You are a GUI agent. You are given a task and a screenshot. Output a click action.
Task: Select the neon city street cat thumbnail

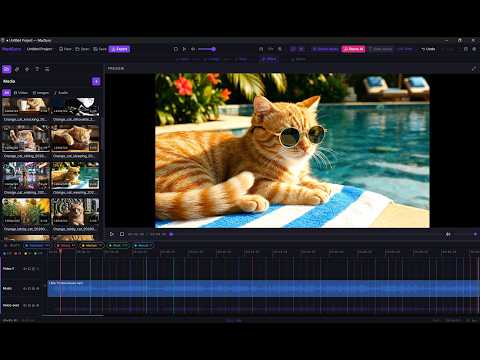tap(26, 176)
